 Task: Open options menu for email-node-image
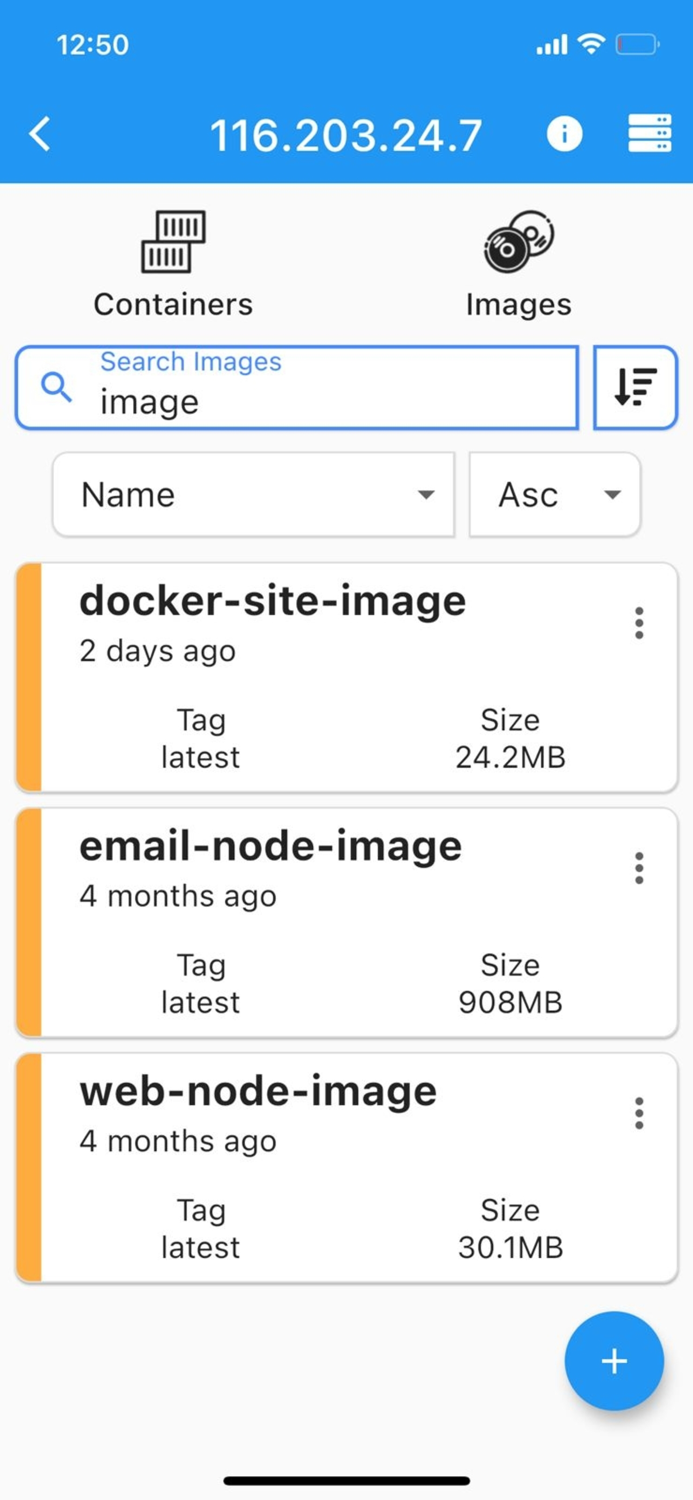pyautogui.click(x=638, y=868)
